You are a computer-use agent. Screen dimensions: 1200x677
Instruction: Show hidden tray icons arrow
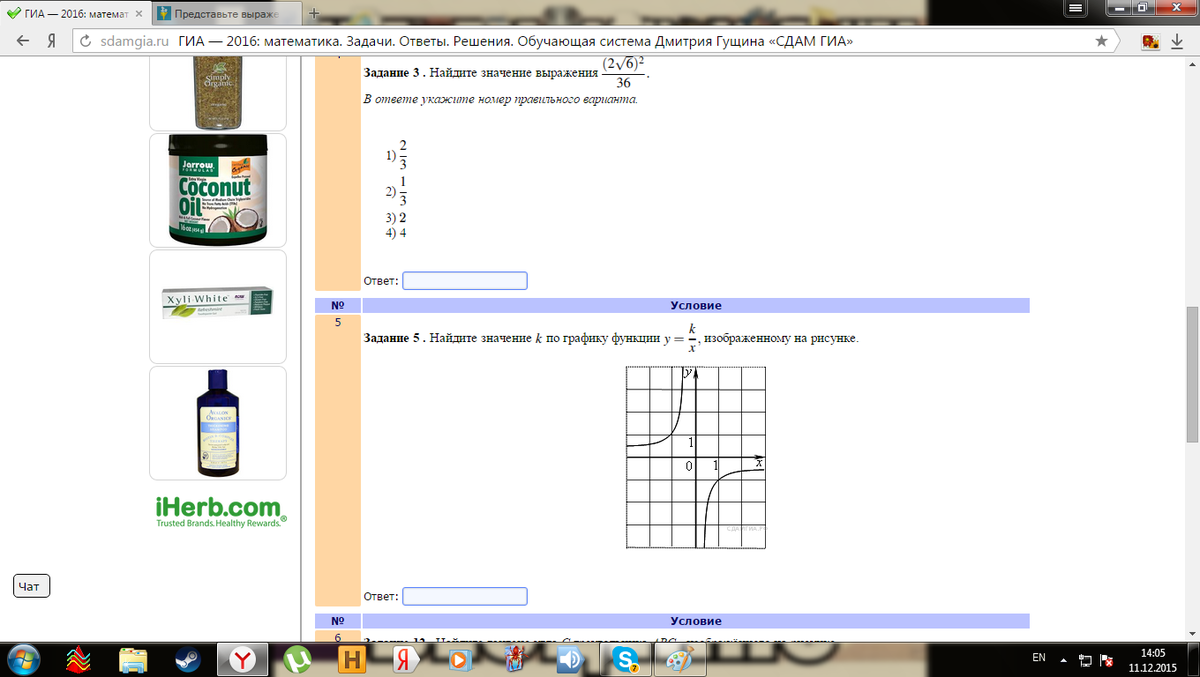1063,660
